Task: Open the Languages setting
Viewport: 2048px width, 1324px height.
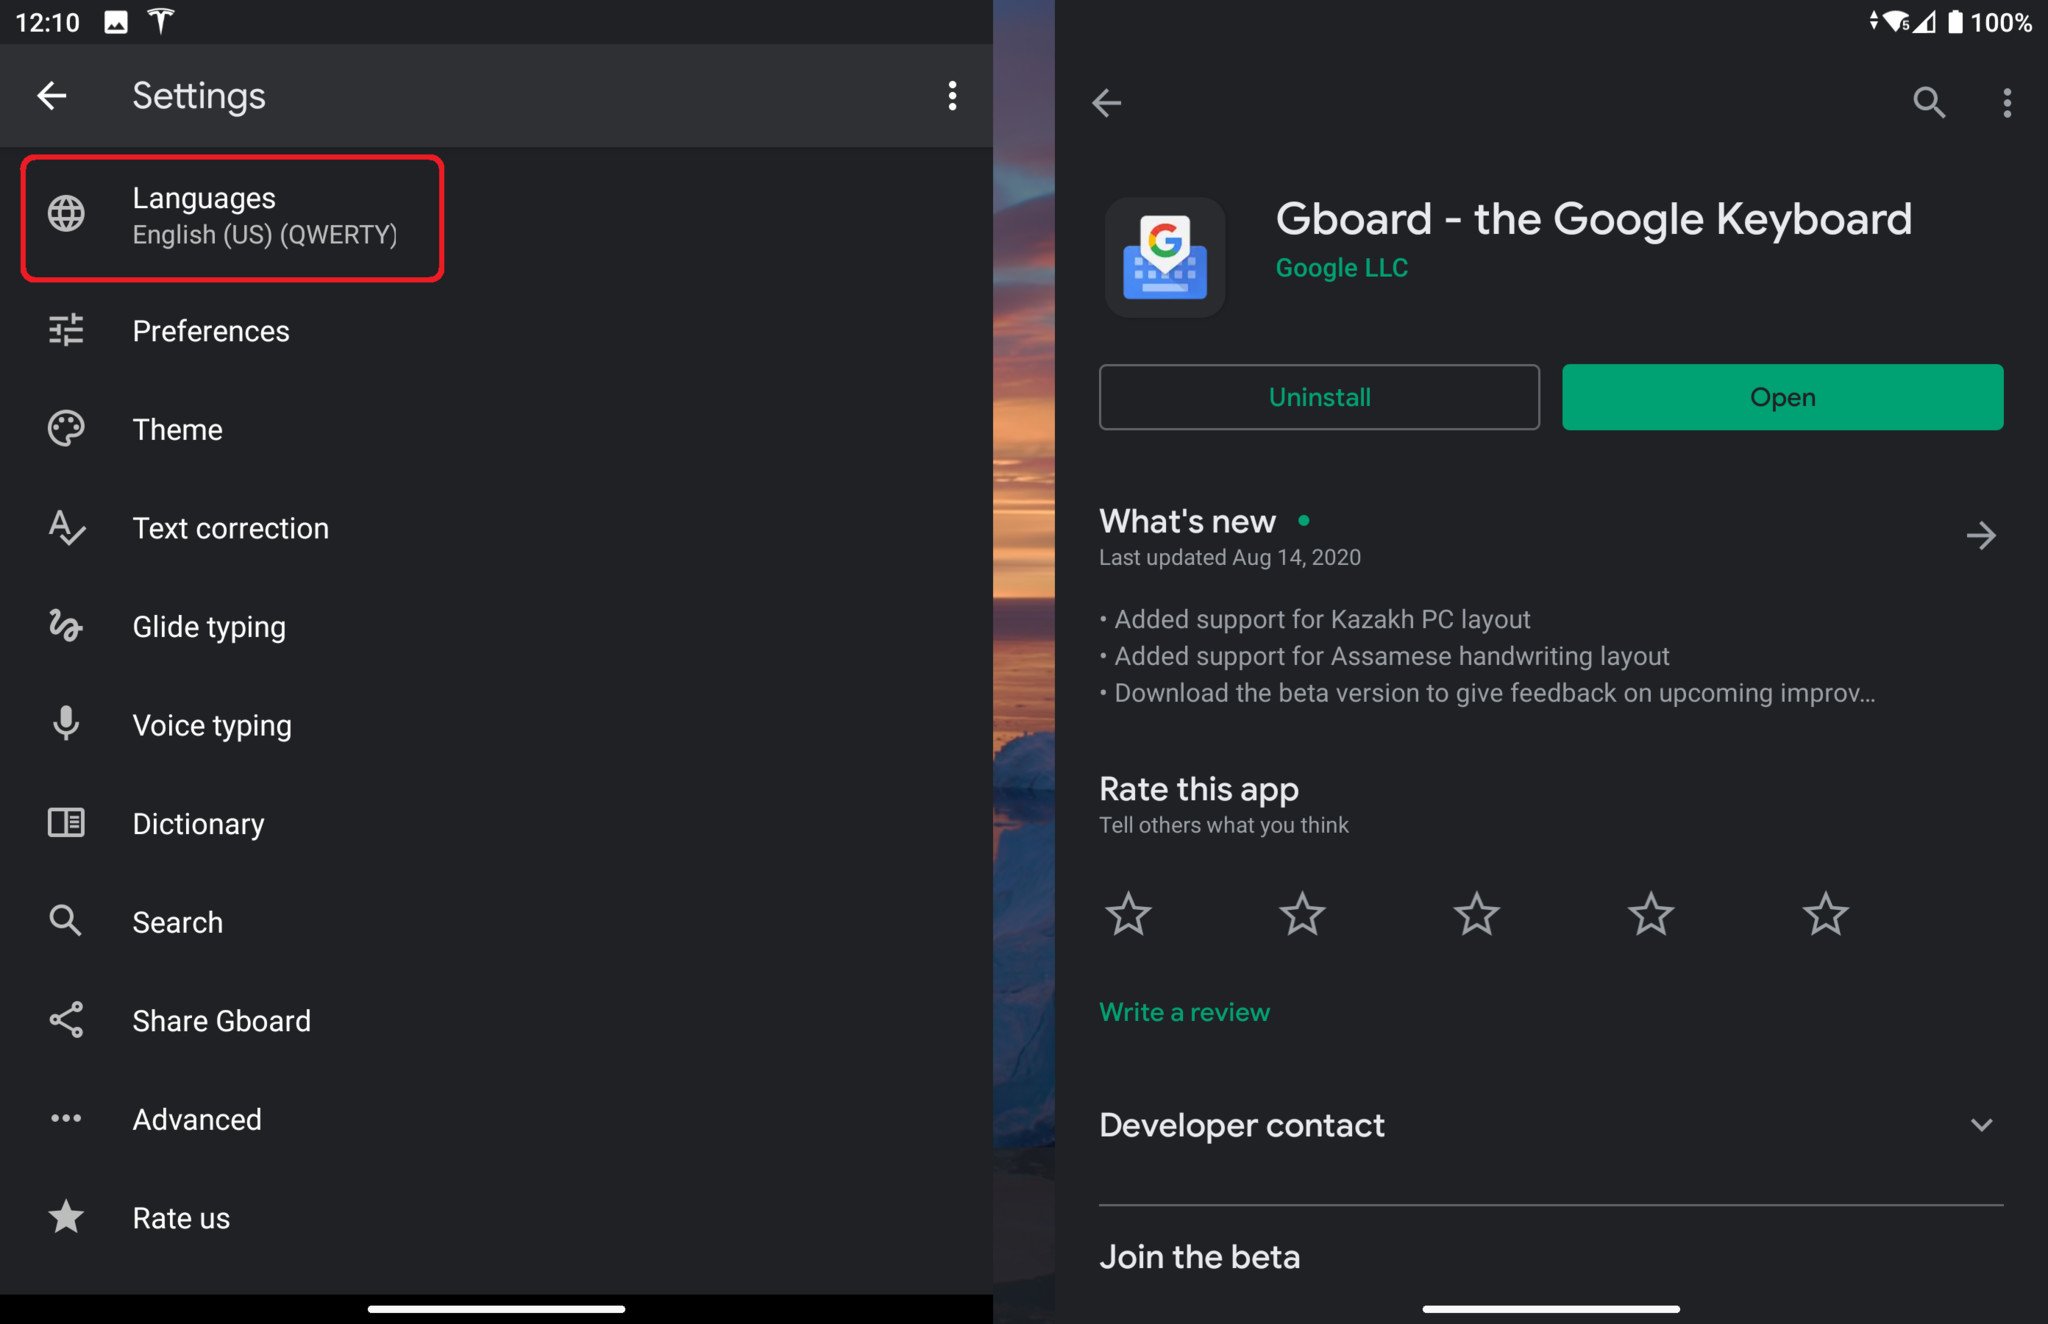Action: [x=232, y=216]
